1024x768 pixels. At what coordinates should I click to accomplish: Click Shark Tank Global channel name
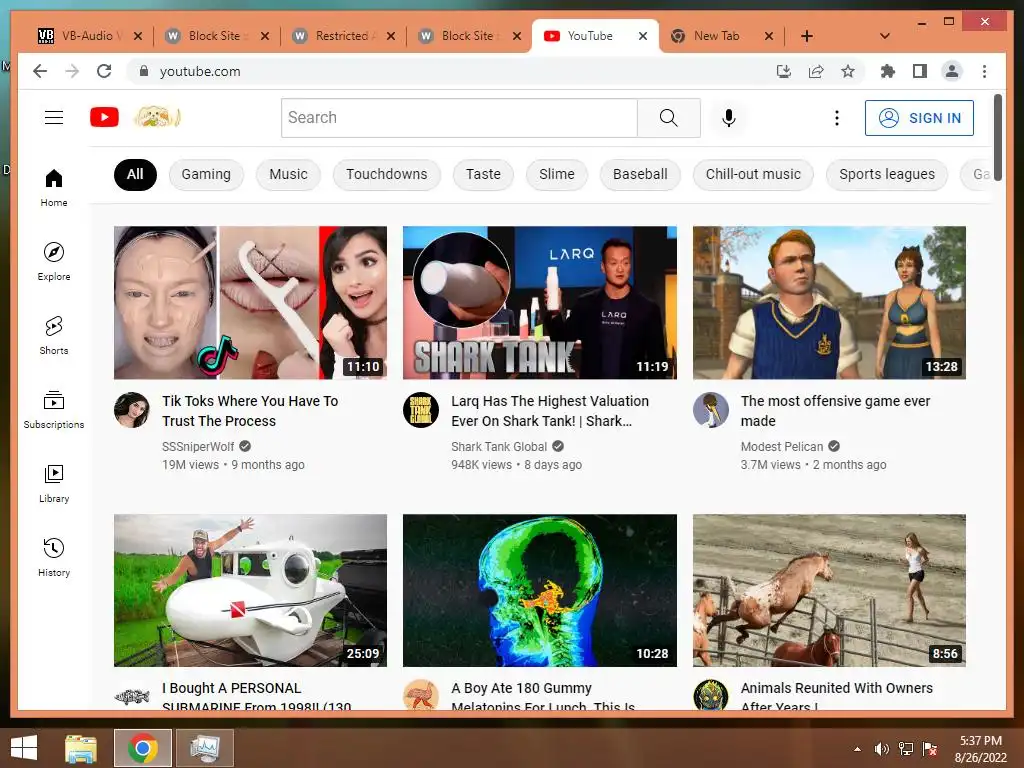pos(499,447)
